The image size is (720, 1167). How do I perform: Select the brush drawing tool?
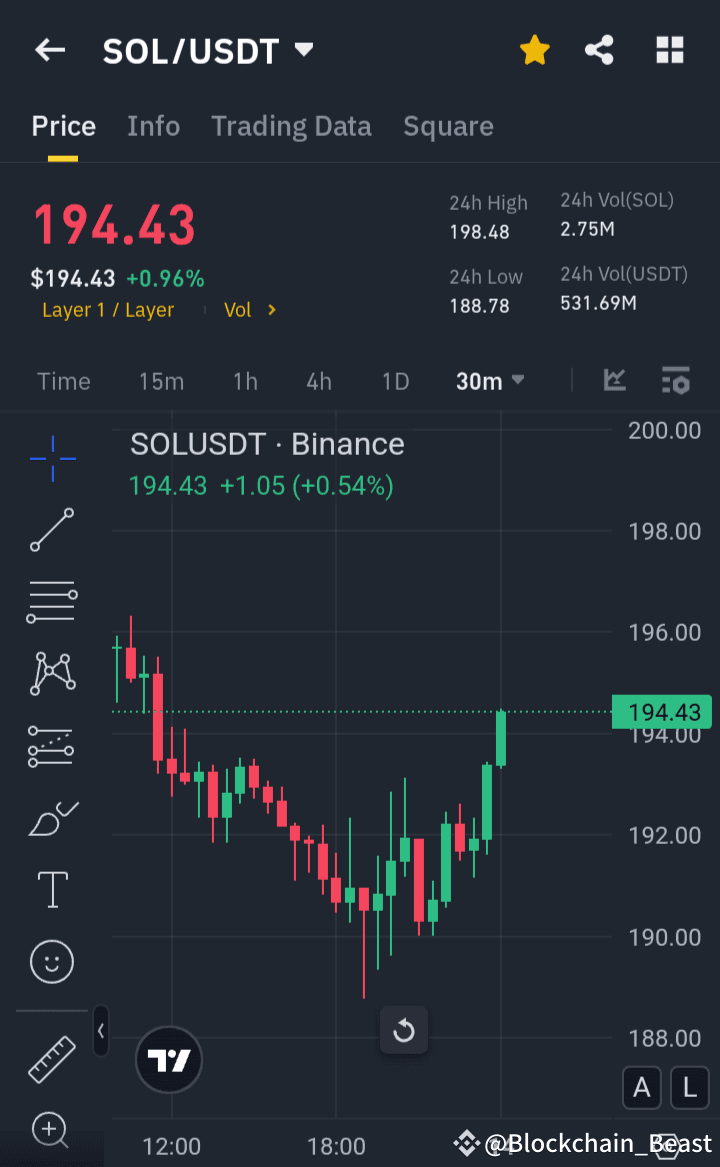point(51,817)
